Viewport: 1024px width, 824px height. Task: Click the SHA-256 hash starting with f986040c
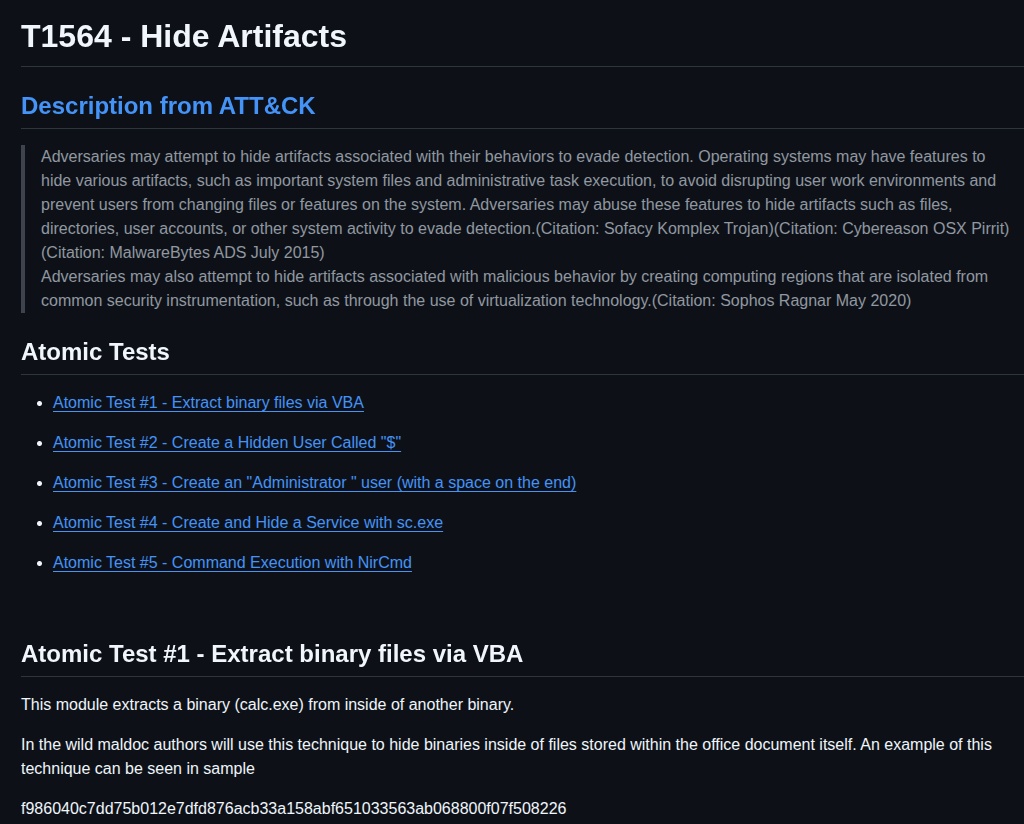coord(293,808)
